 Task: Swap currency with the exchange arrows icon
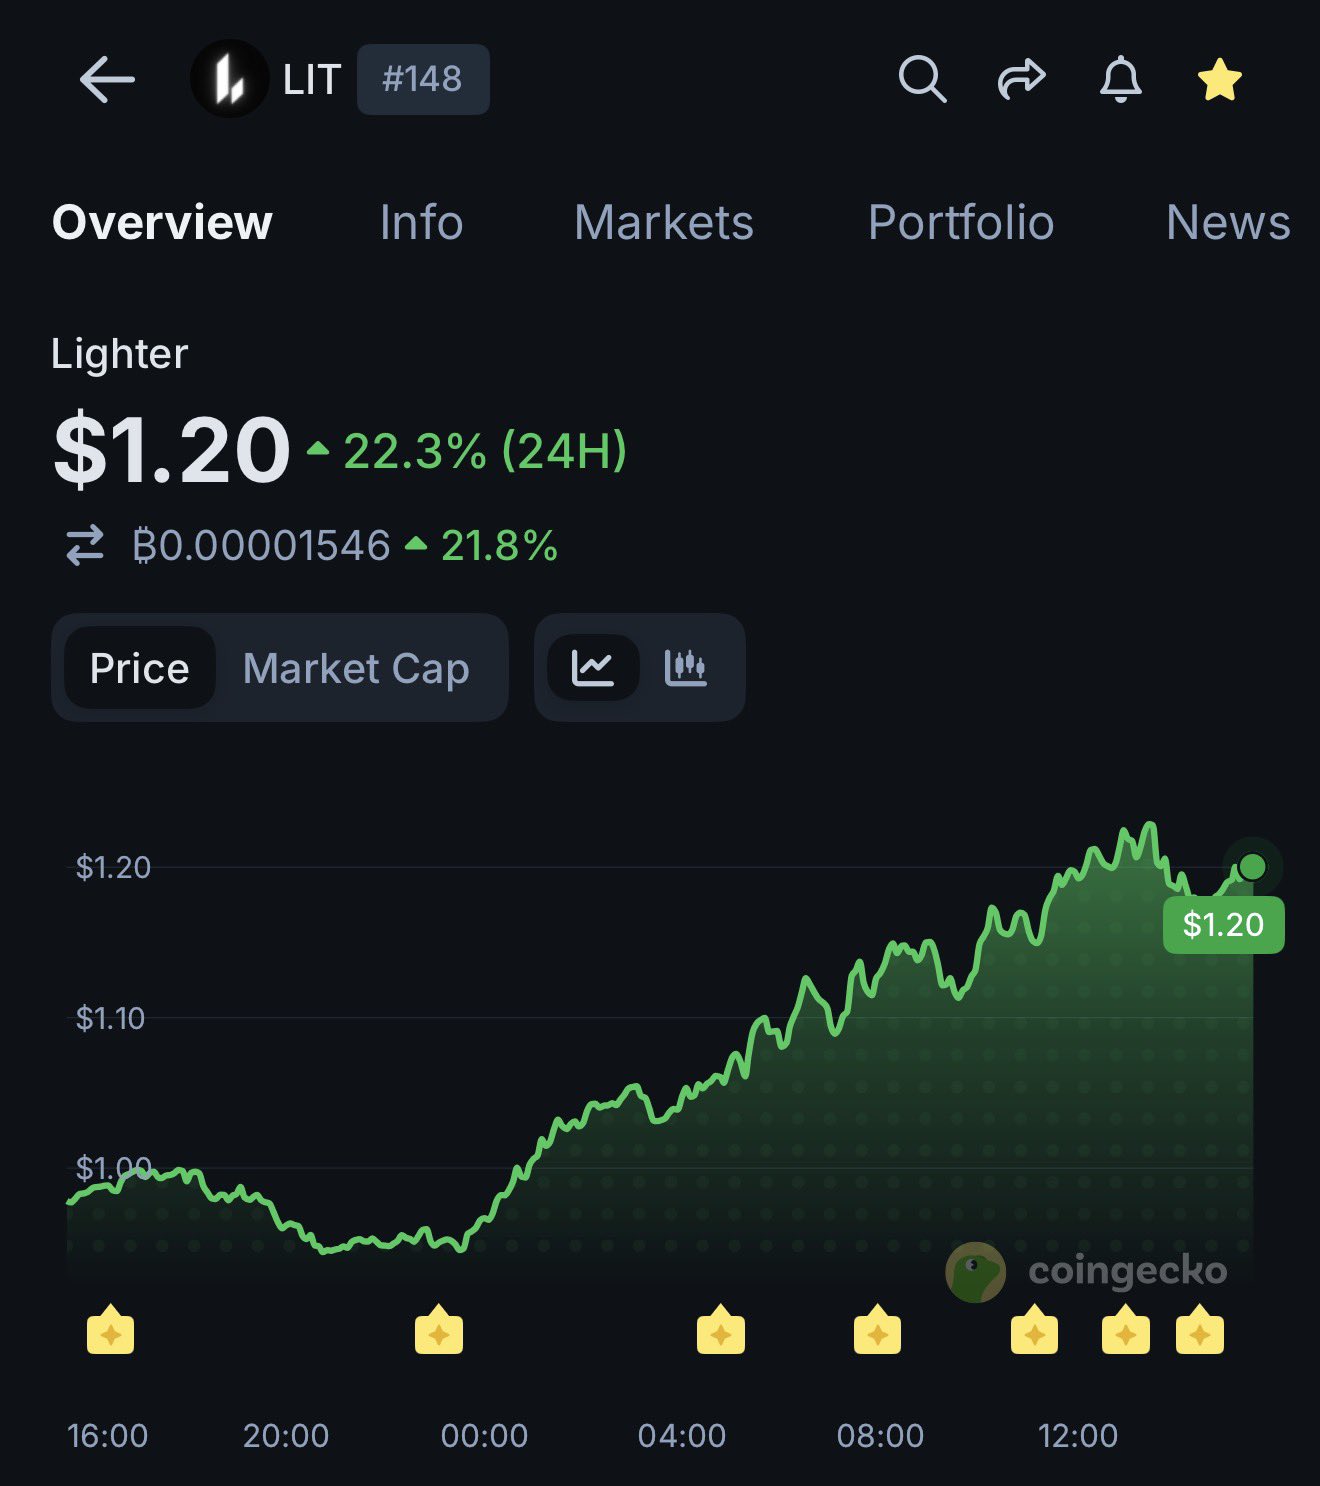pos(85,546)
